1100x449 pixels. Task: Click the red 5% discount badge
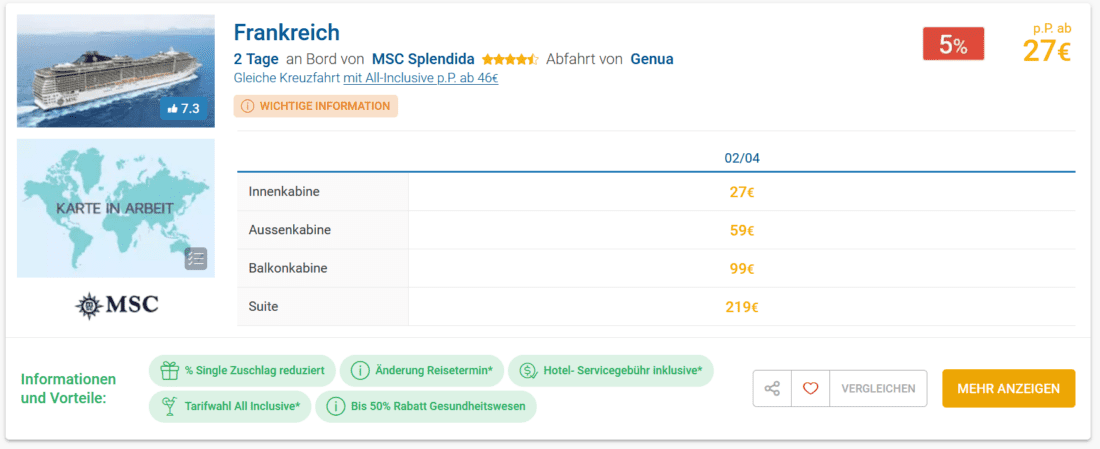pos(952,44)
